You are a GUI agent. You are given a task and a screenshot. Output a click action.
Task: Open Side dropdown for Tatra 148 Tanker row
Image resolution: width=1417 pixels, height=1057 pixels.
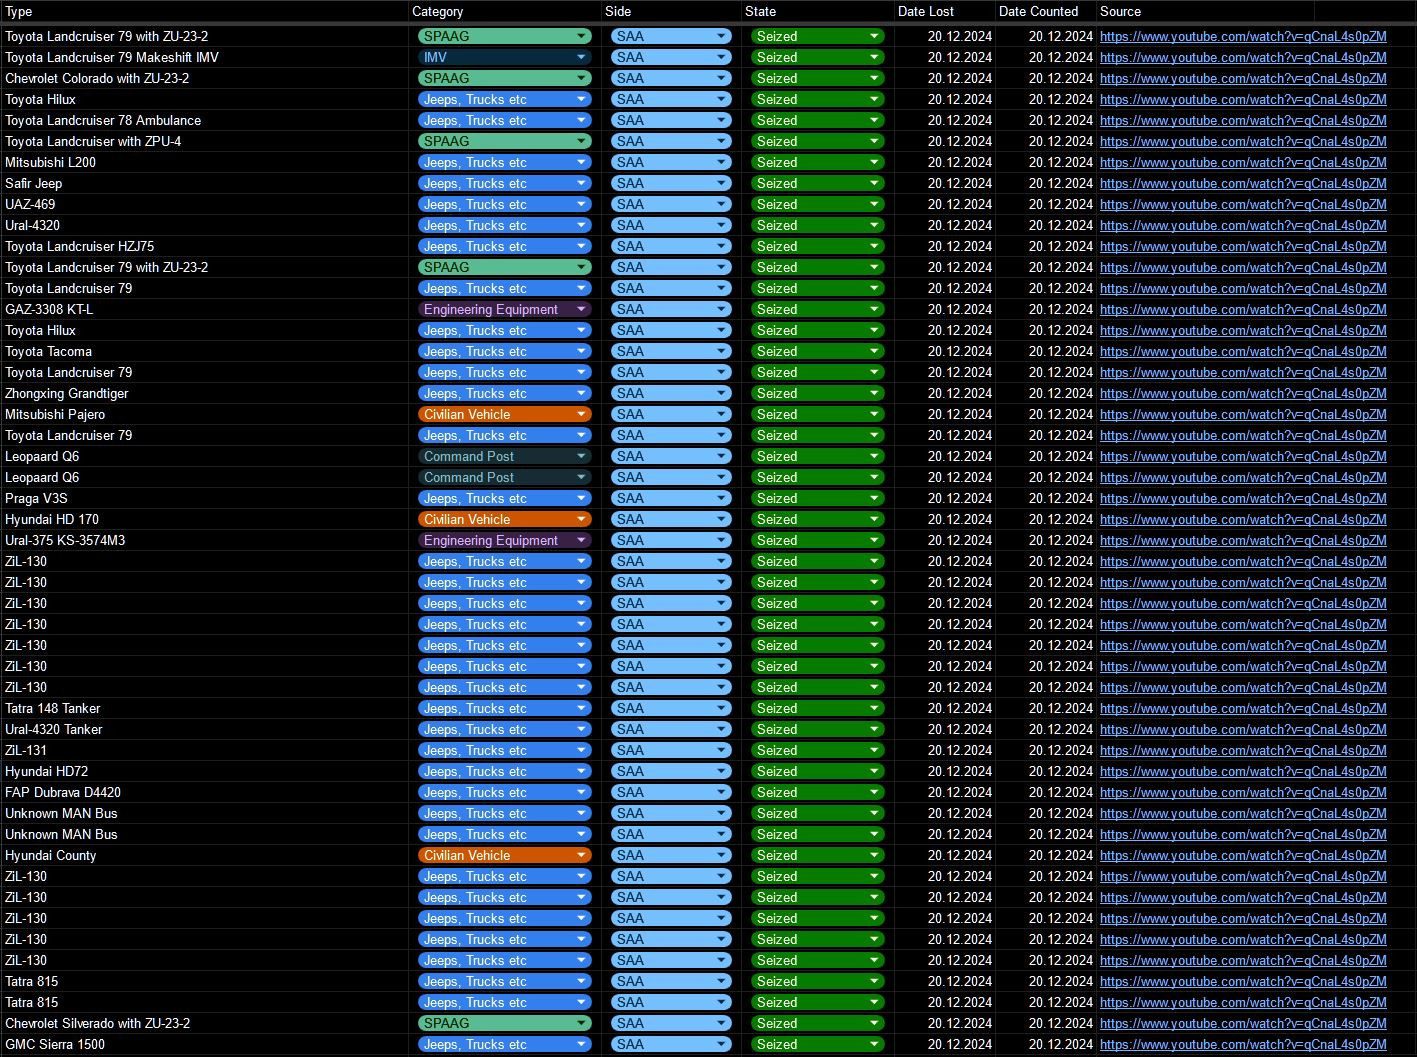(x=671, y=708)
